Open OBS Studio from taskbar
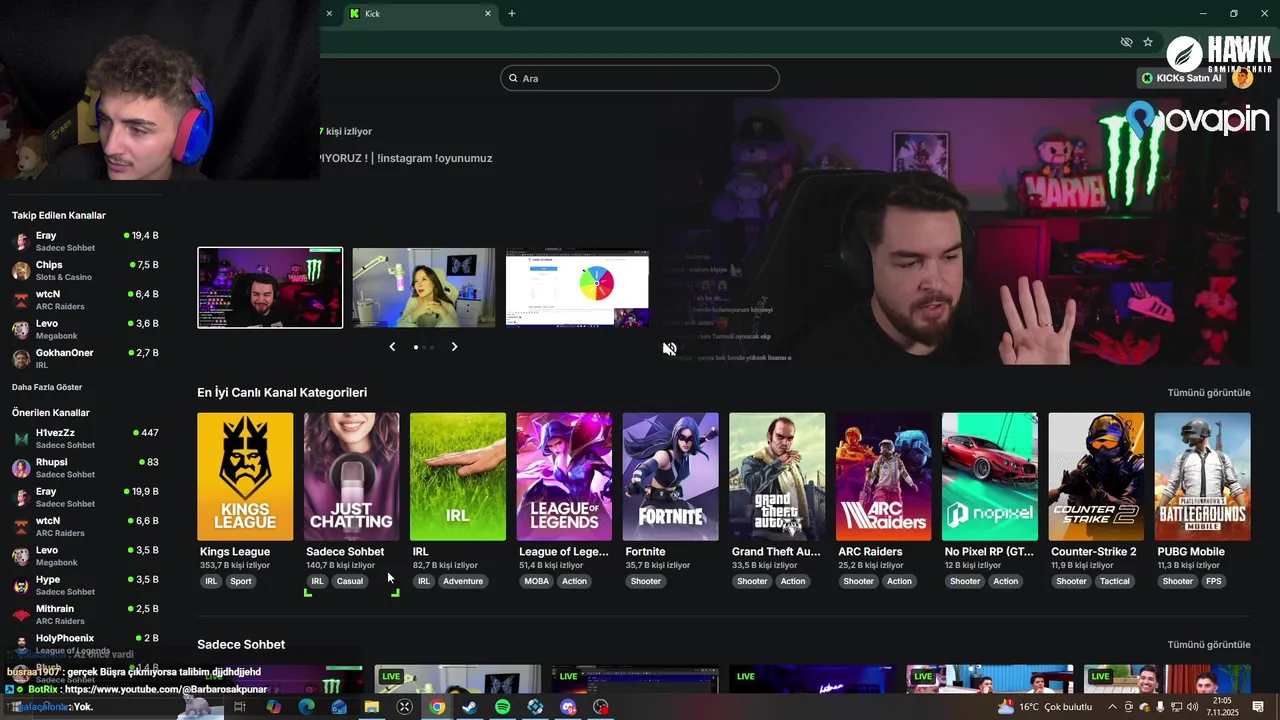Screen dimensions: 1280x720 click(x=600, y=707)
